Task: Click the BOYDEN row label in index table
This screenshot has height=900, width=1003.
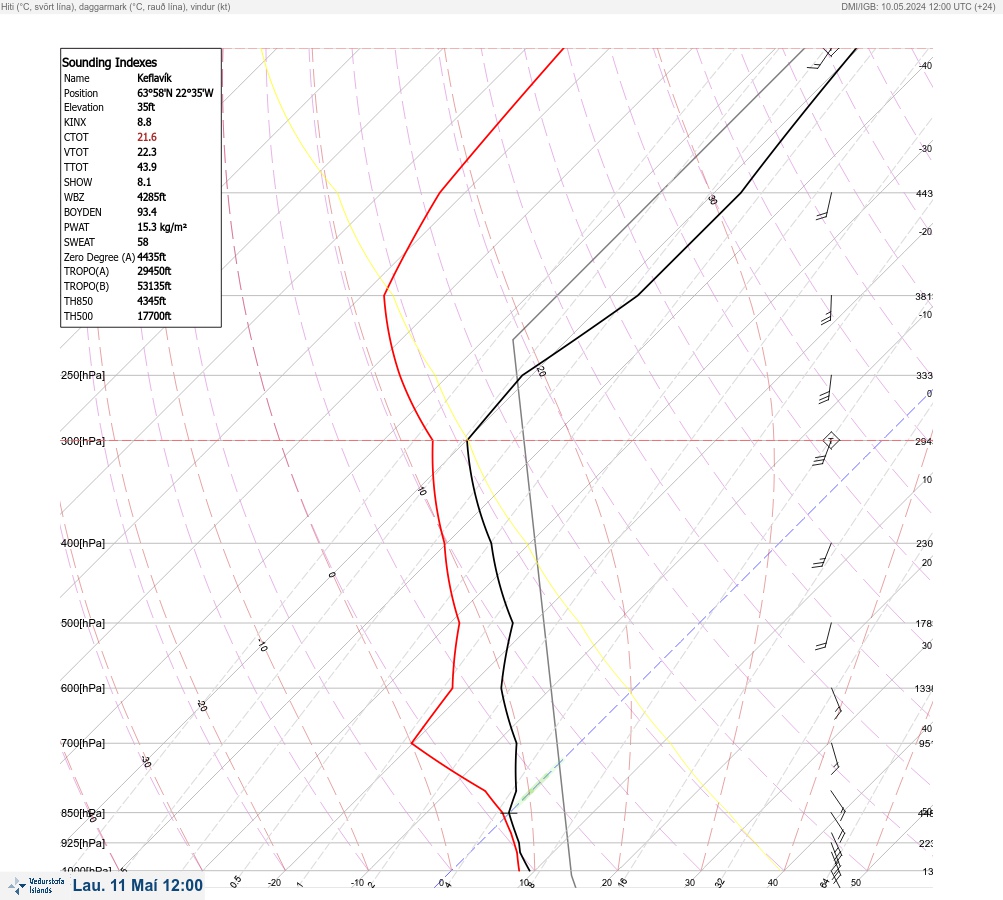Action: 83,212
